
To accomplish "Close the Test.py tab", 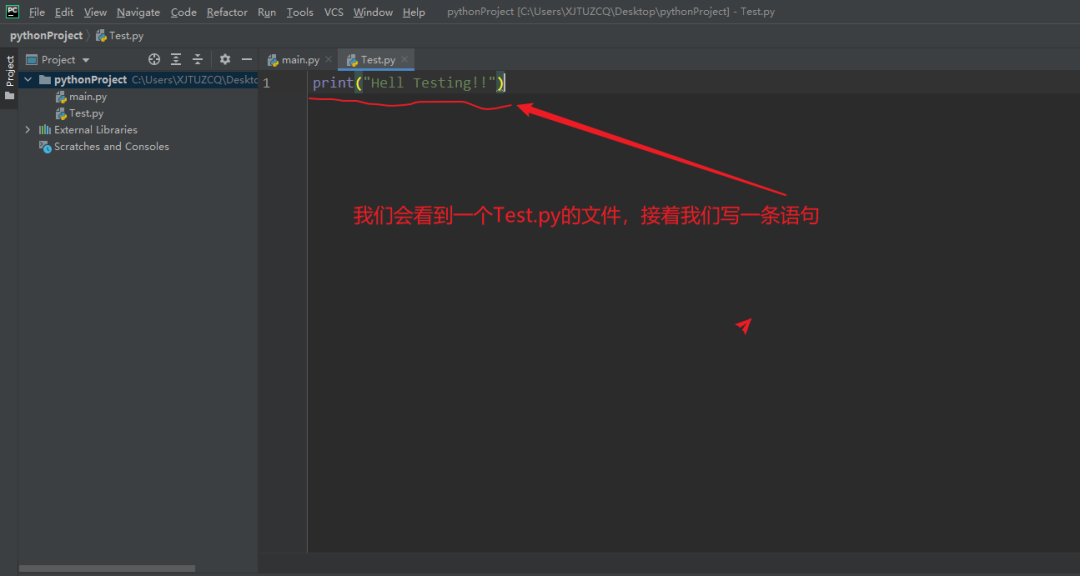I will 404,59.
